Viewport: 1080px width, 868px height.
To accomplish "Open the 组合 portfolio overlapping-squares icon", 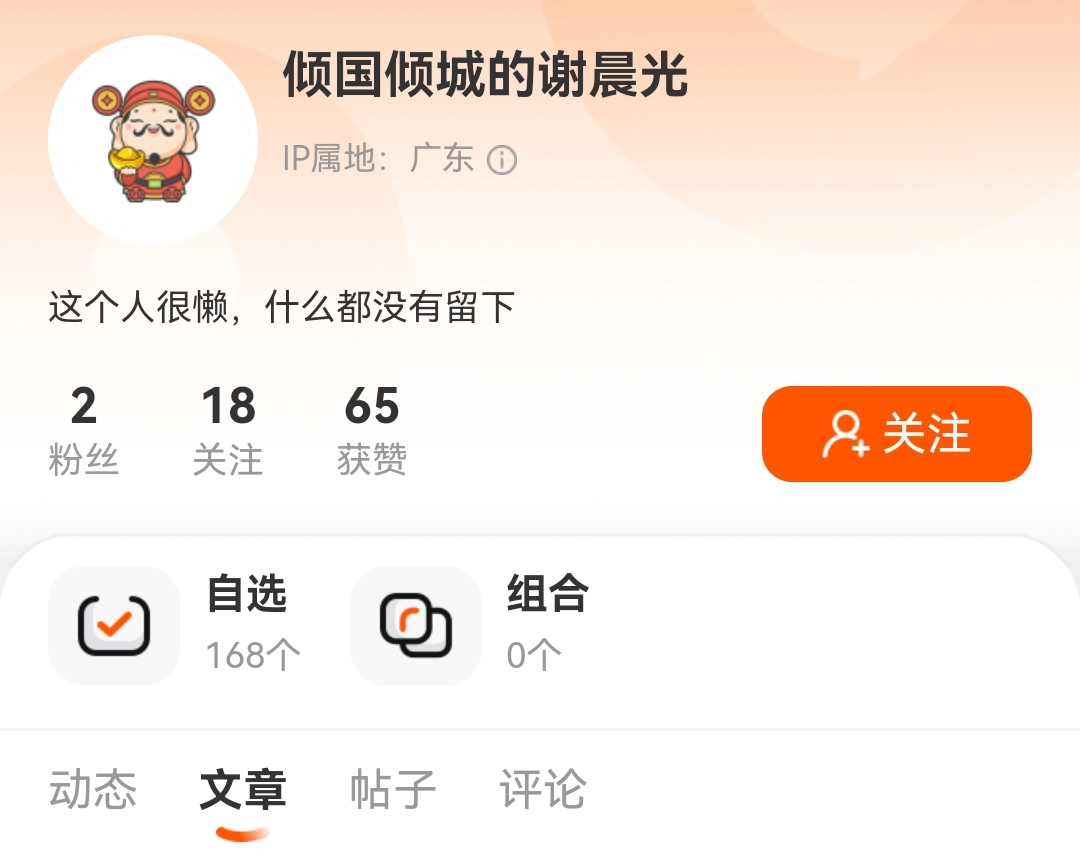I will click(x=415, y=626).
